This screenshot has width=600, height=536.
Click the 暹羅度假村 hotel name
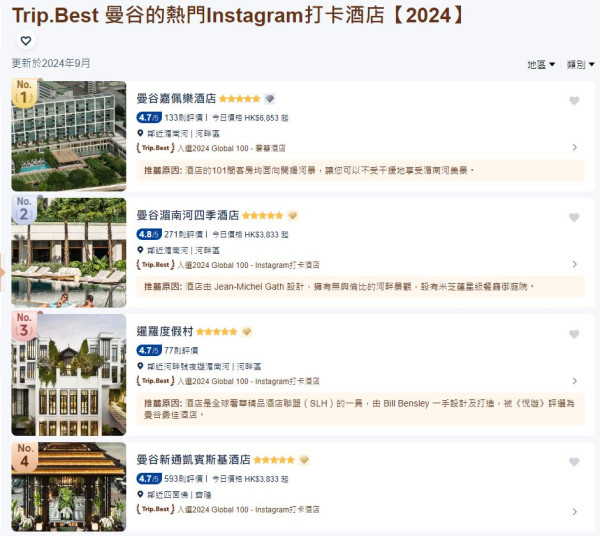click(165, 331)
